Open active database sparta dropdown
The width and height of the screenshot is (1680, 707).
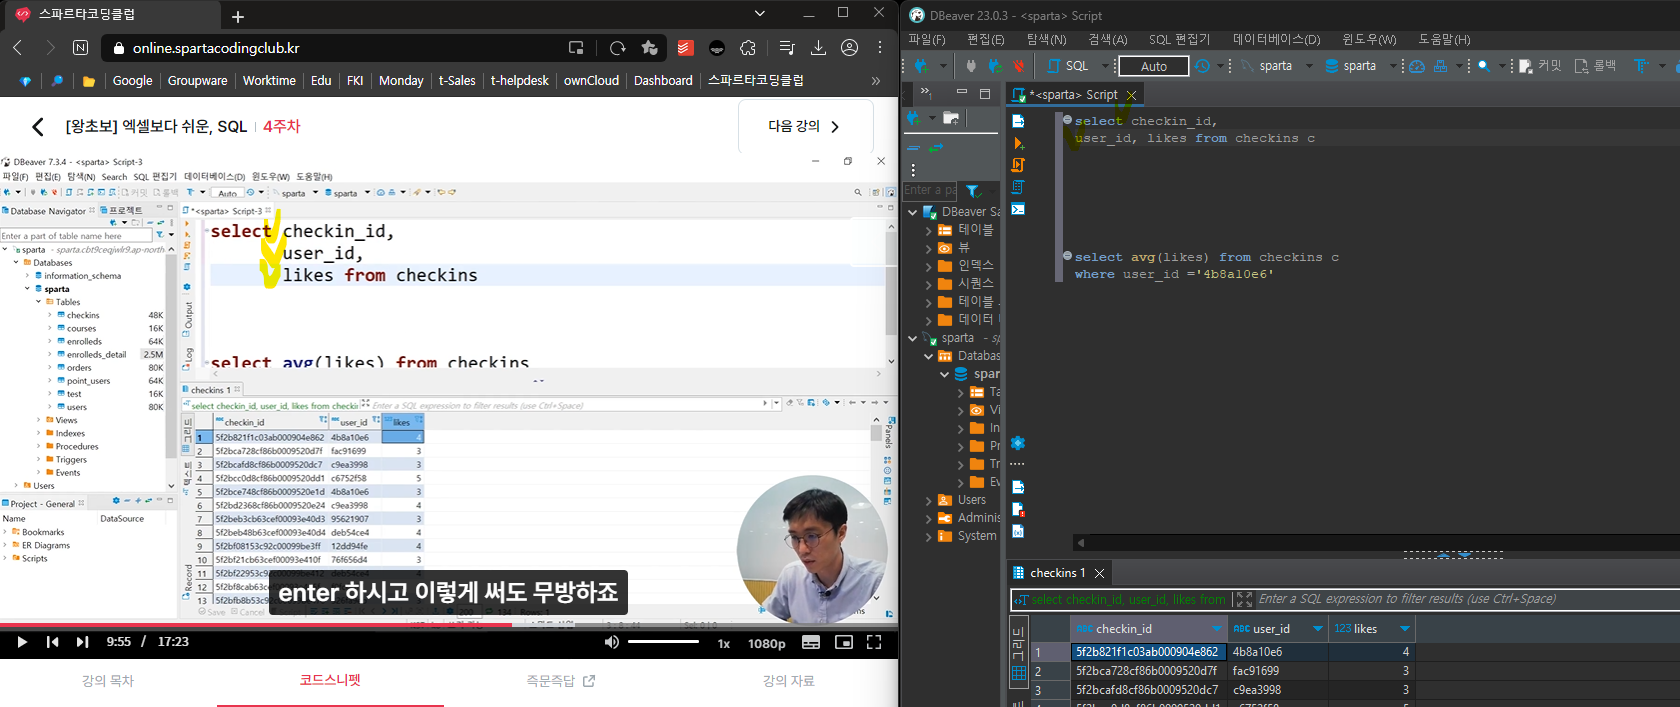(1360, 66)
